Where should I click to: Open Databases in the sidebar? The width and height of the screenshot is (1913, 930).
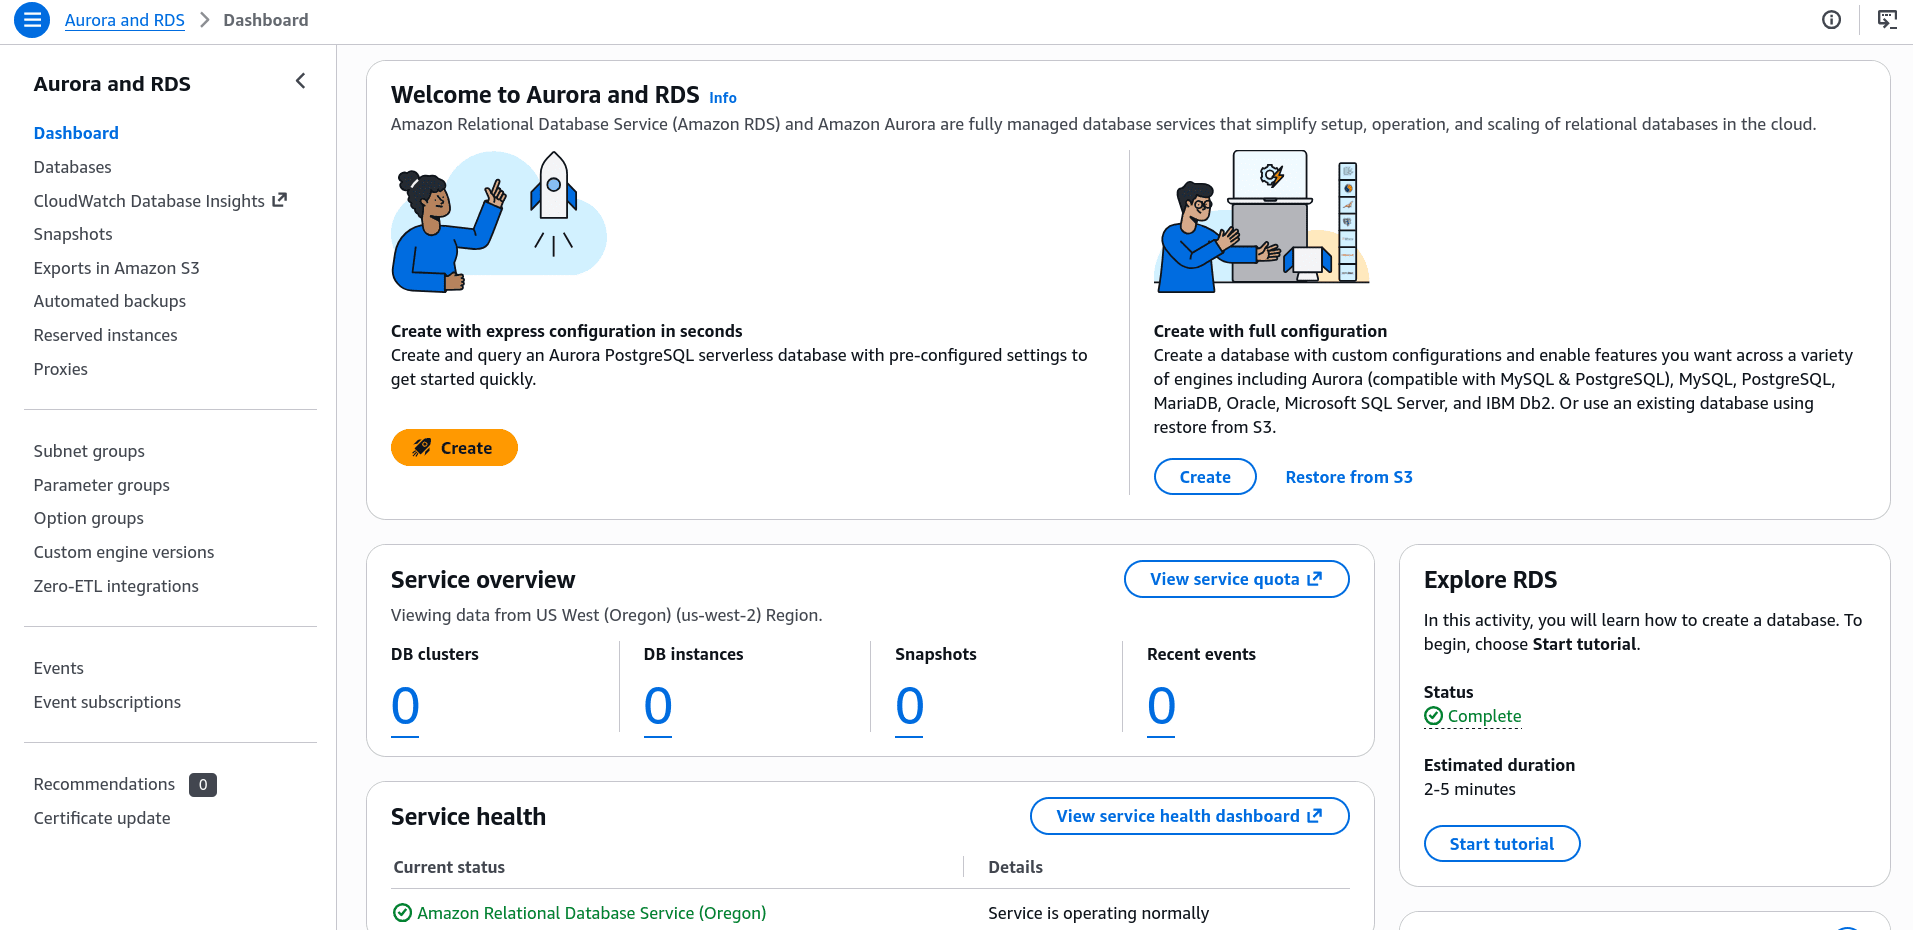point(72,167)
